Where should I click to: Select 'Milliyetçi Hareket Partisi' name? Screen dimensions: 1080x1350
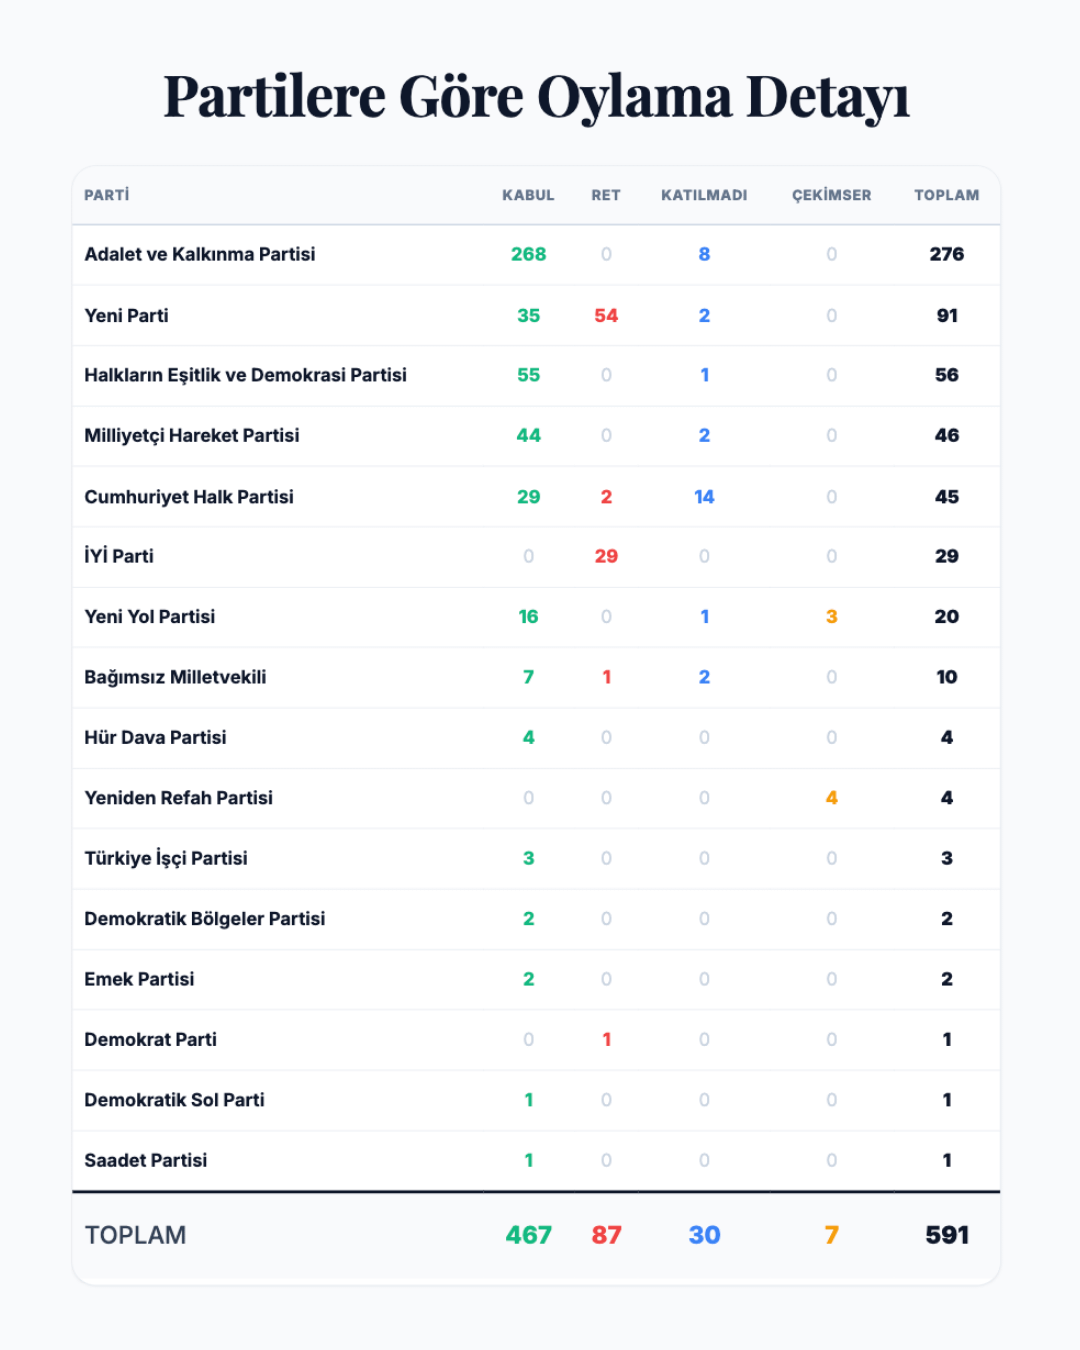(192, 435)
